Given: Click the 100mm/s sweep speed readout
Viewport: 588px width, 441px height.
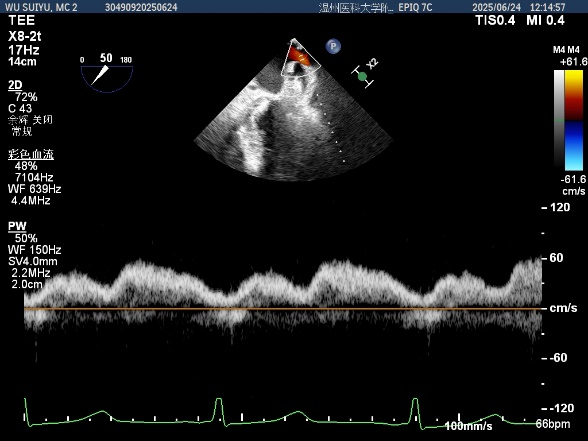Looking at the screenshot, I should [x=468, y=426].
